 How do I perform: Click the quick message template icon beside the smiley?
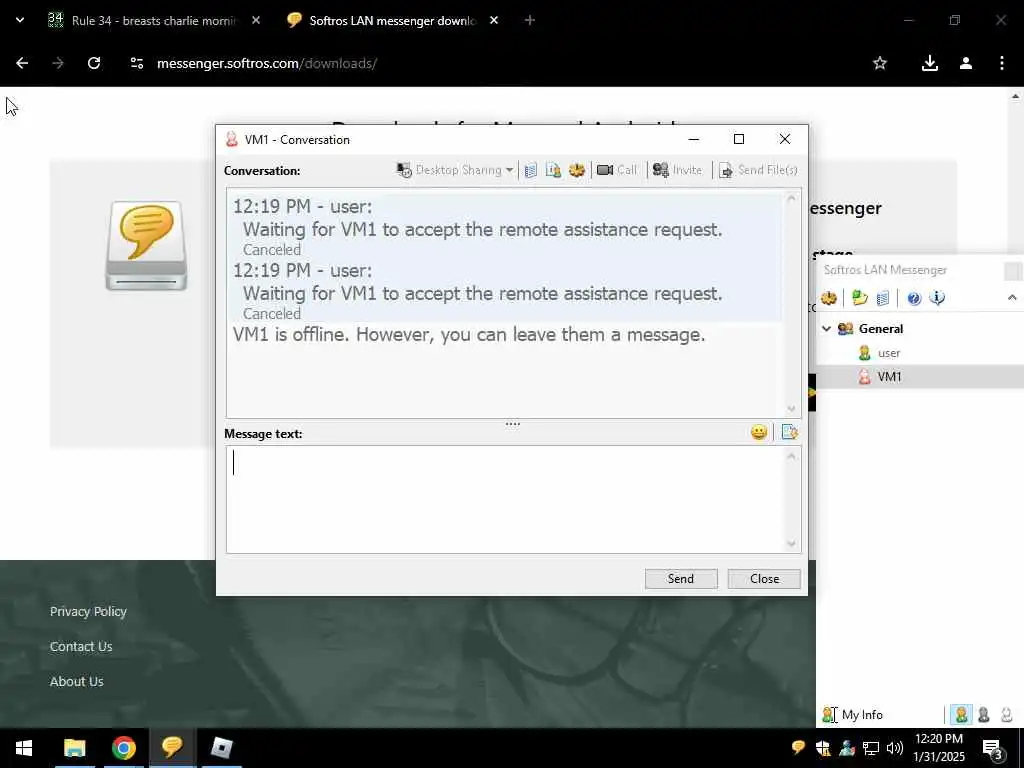tap(790, 432)
